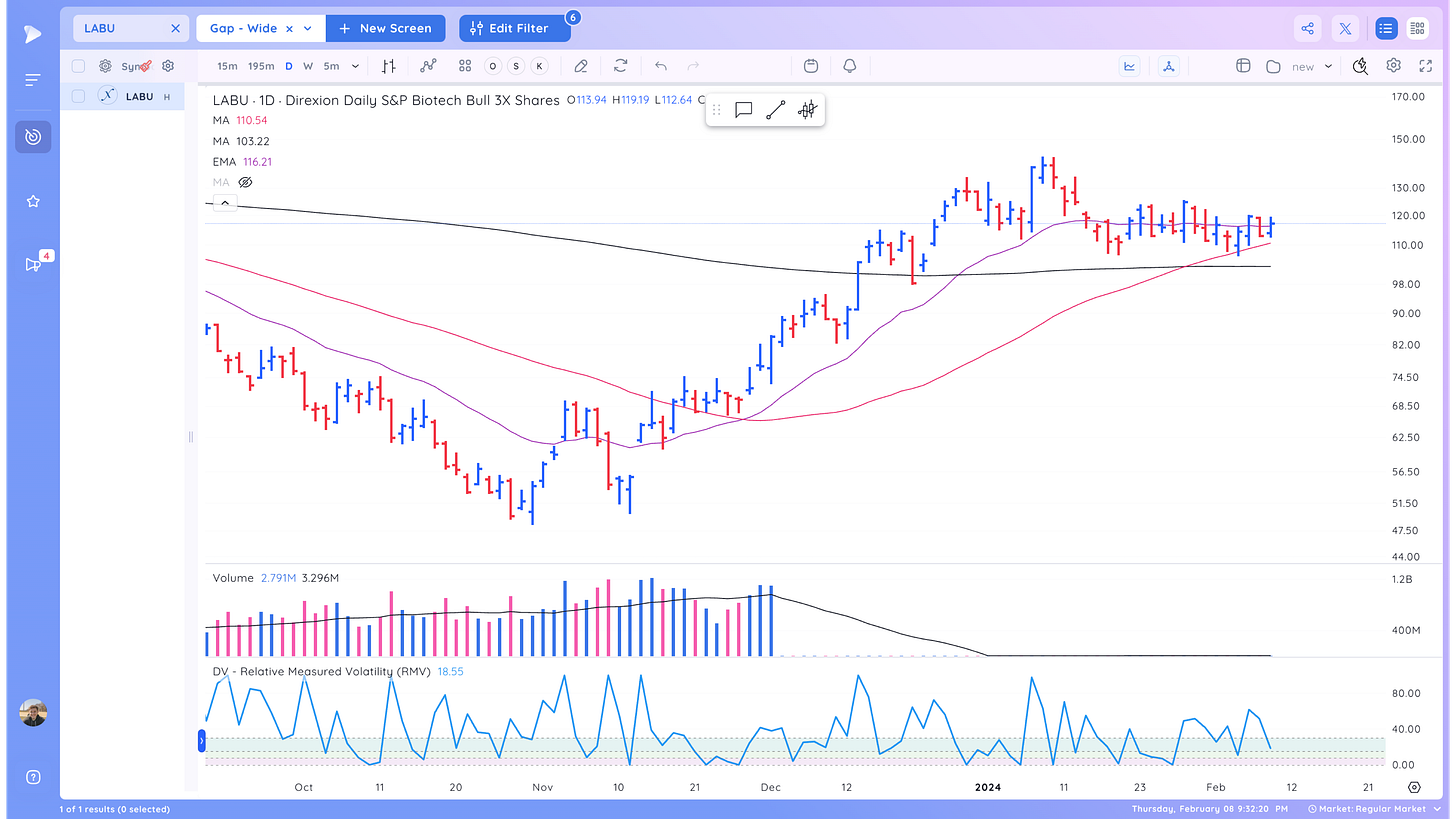Select the candlestick measure tool
The width and height of the screenshot is (1456, 819).
point(807,110)
